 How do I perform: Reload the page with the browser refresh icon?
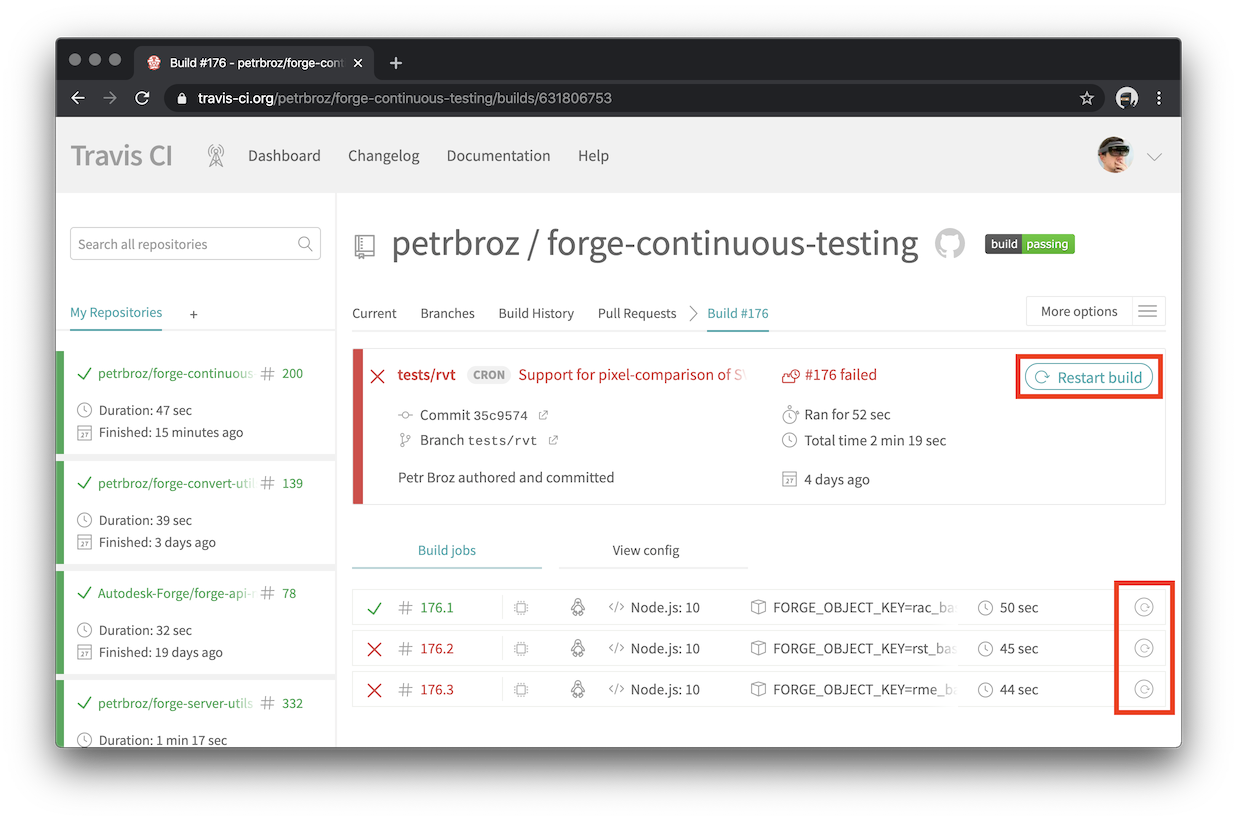click(x=142, y=98)
